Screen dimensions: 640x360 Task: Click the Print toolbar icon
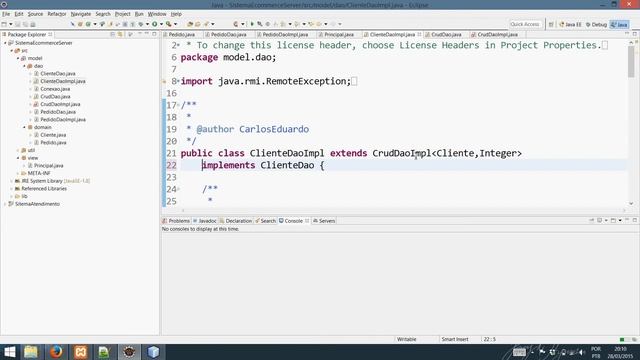tap(33, 24)
